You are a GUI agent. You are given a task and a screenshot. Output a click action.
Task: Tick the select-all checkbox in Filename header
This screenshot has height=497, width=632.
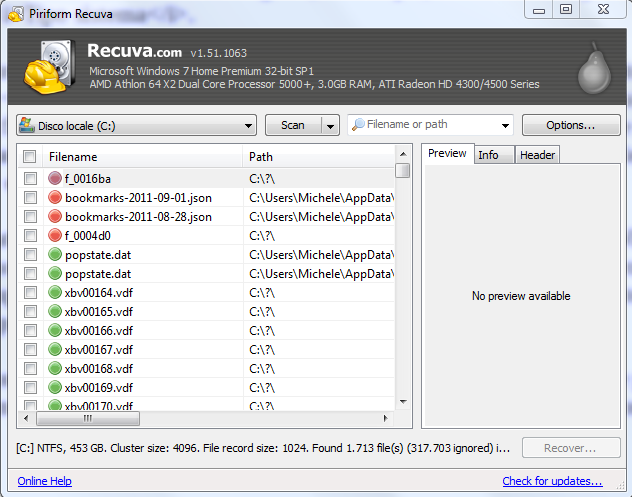29,156
